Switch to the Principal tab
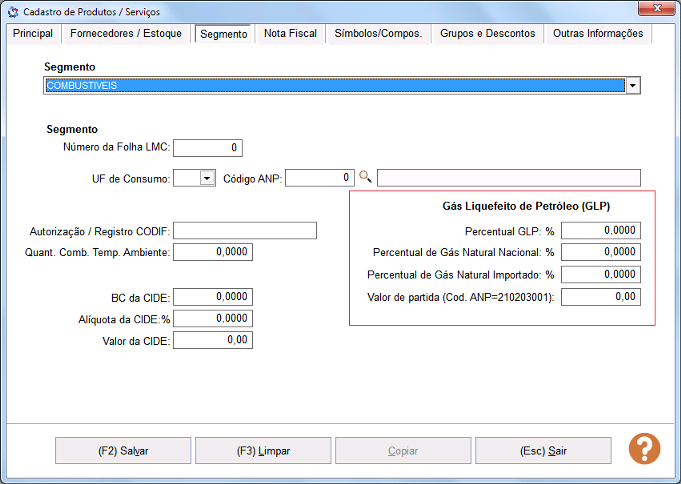 tap(33, 34)
